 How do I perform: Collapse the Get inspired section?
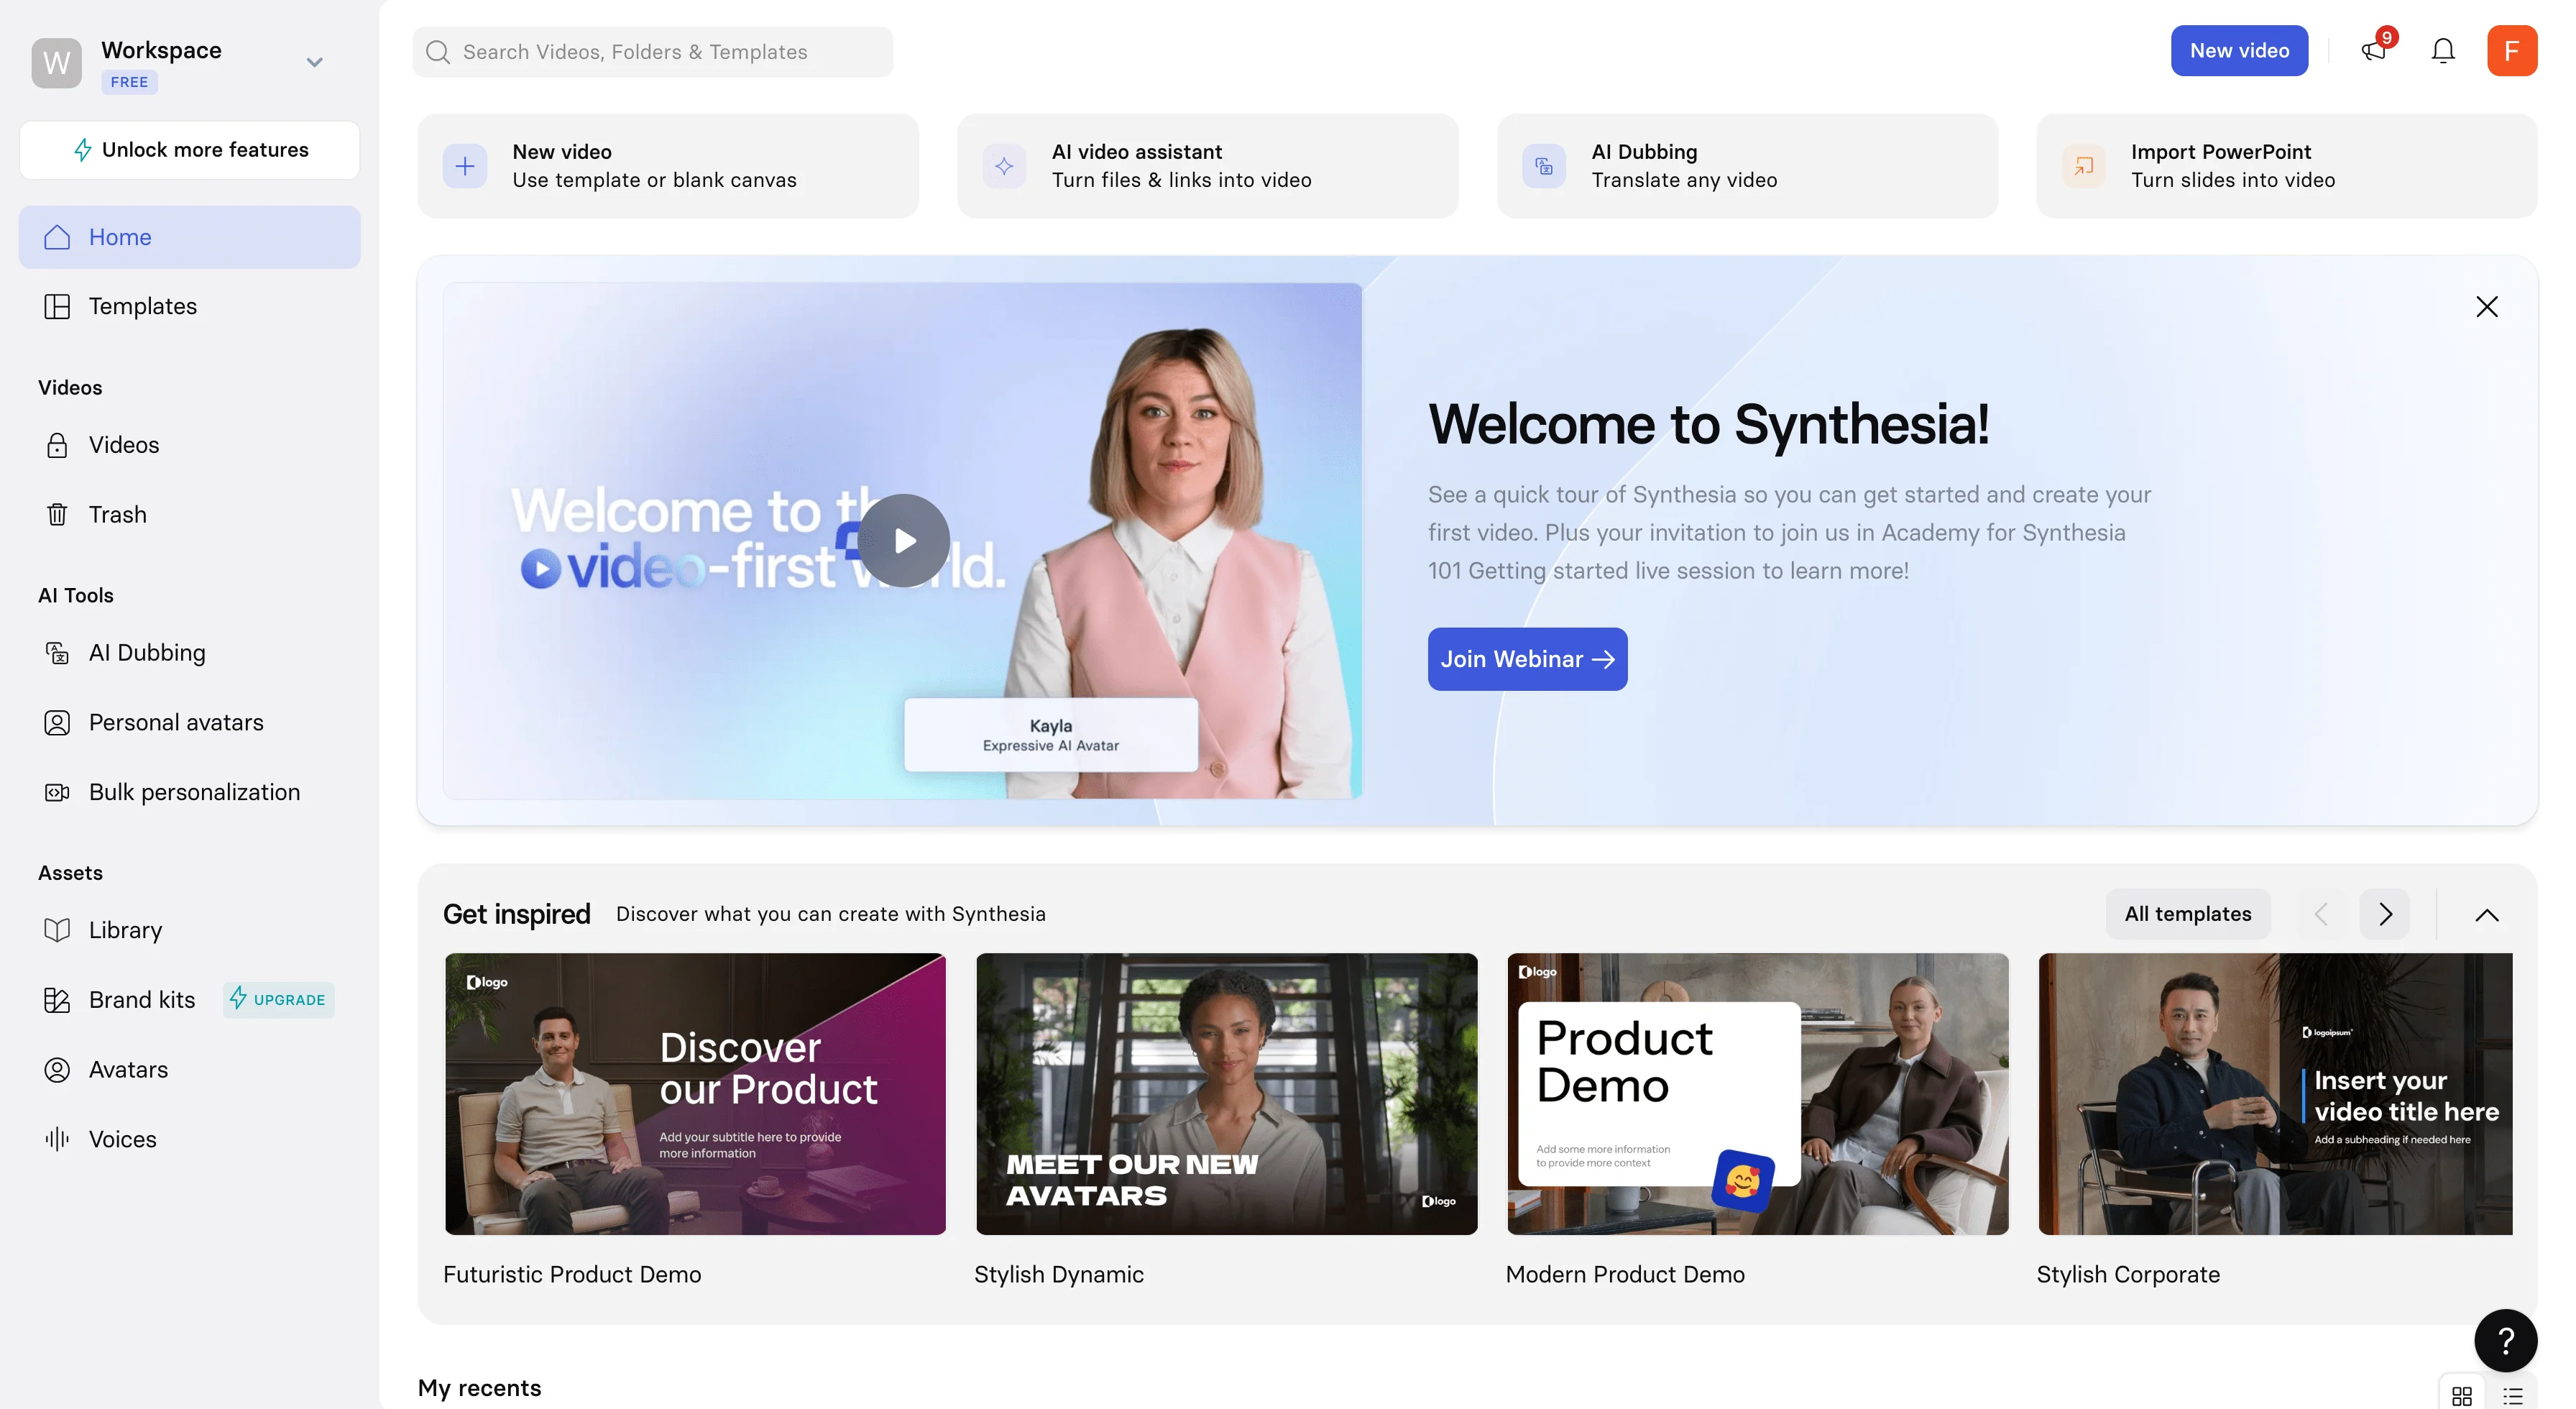[x=2487, y=914]
